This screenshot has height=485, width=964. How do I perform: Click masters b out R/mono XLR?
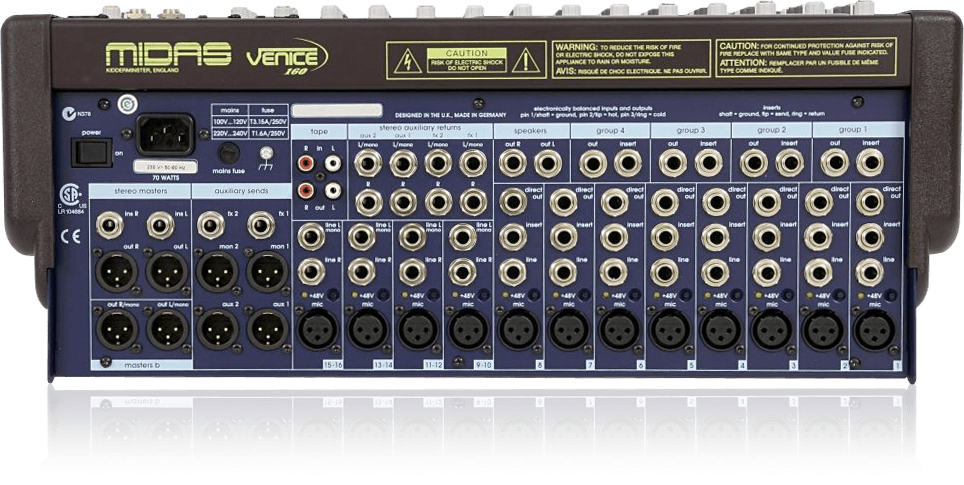[117, 329]
